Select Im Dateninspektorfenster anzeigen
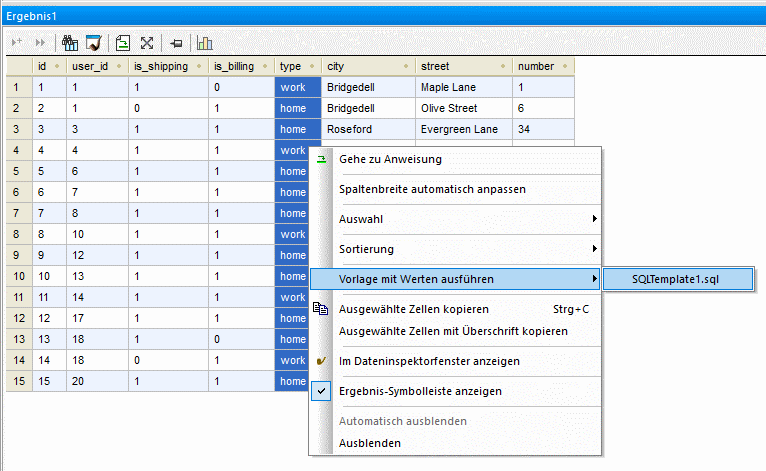 tap(429, 361)
